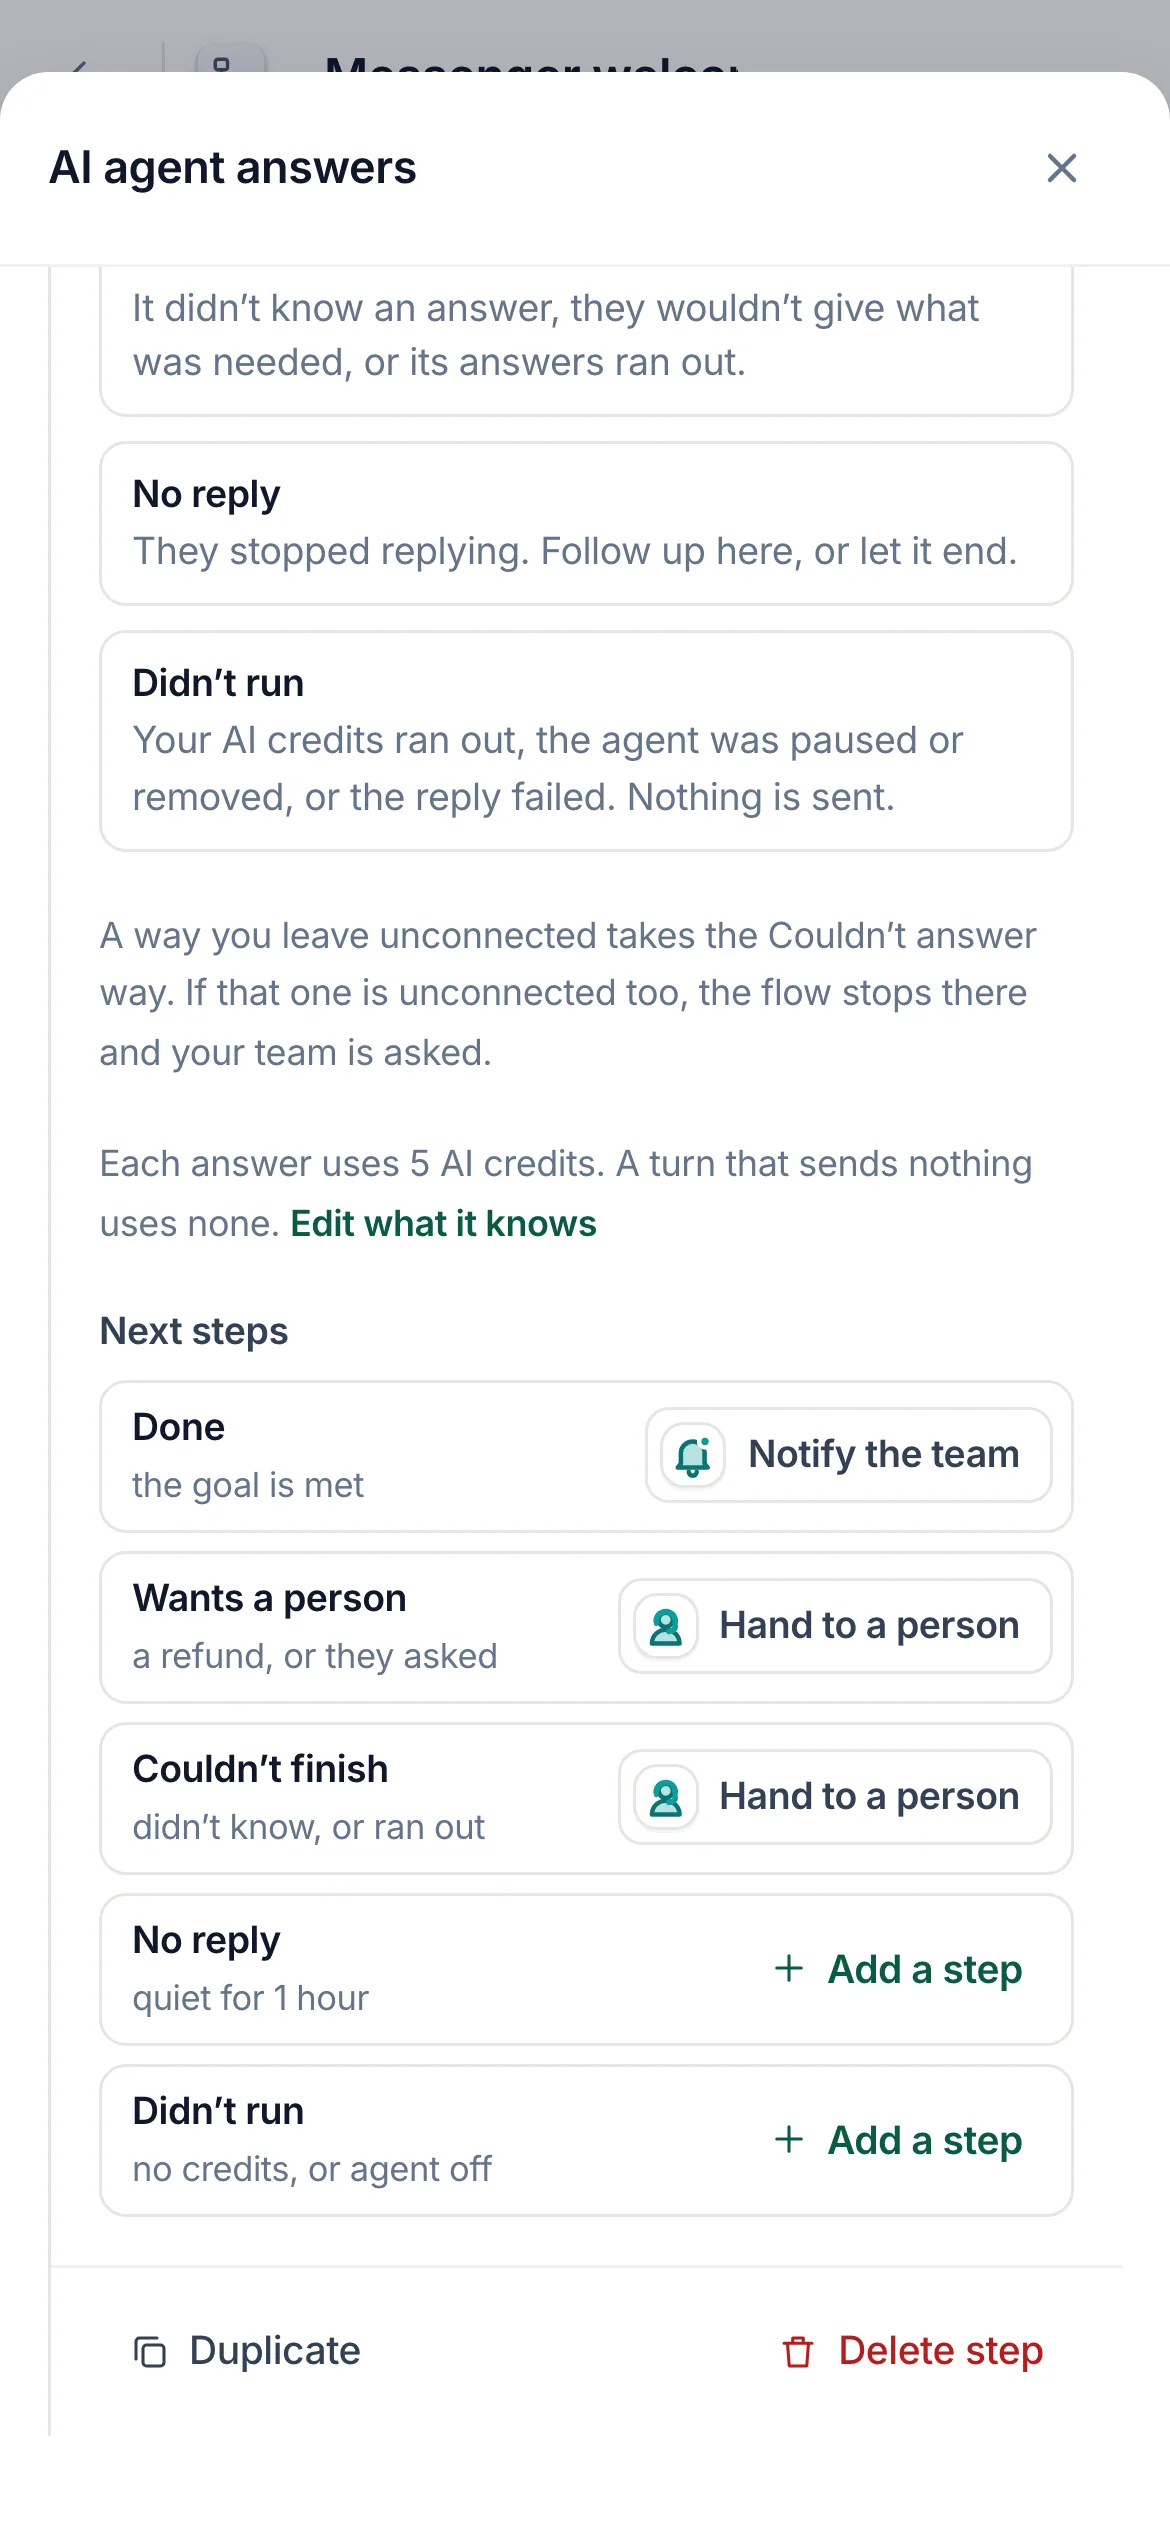
Task: Open the Edit what it knows link
Action: coord(443,1224)
